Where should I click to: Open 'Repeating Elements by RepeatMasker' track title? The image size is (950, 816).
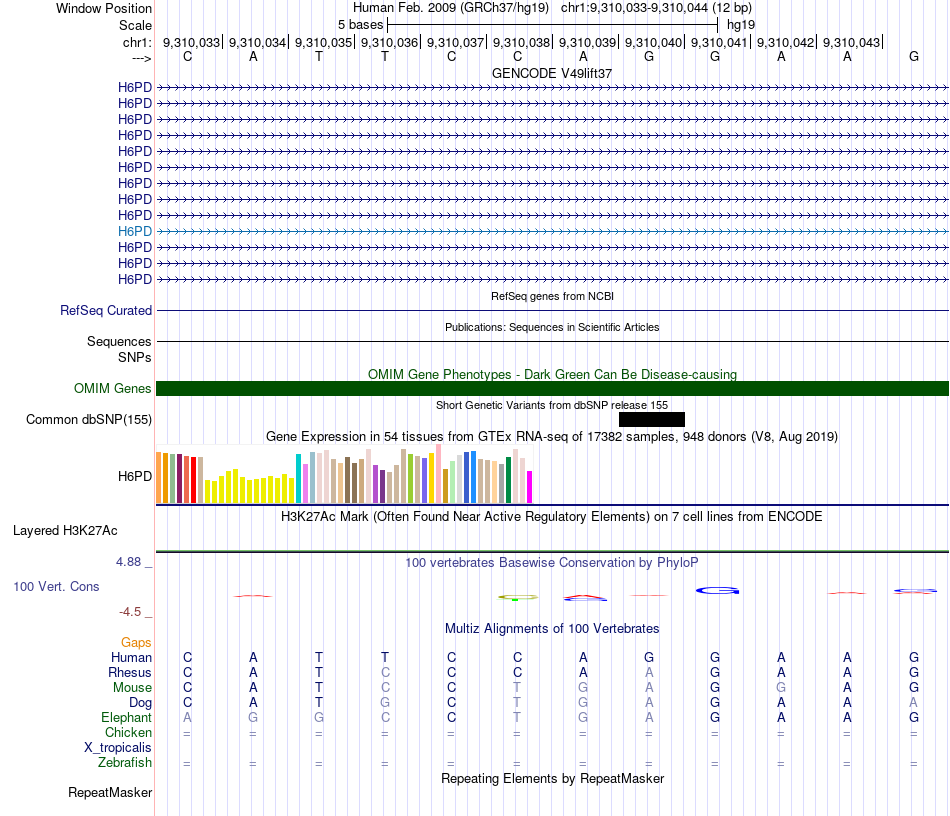552,778
